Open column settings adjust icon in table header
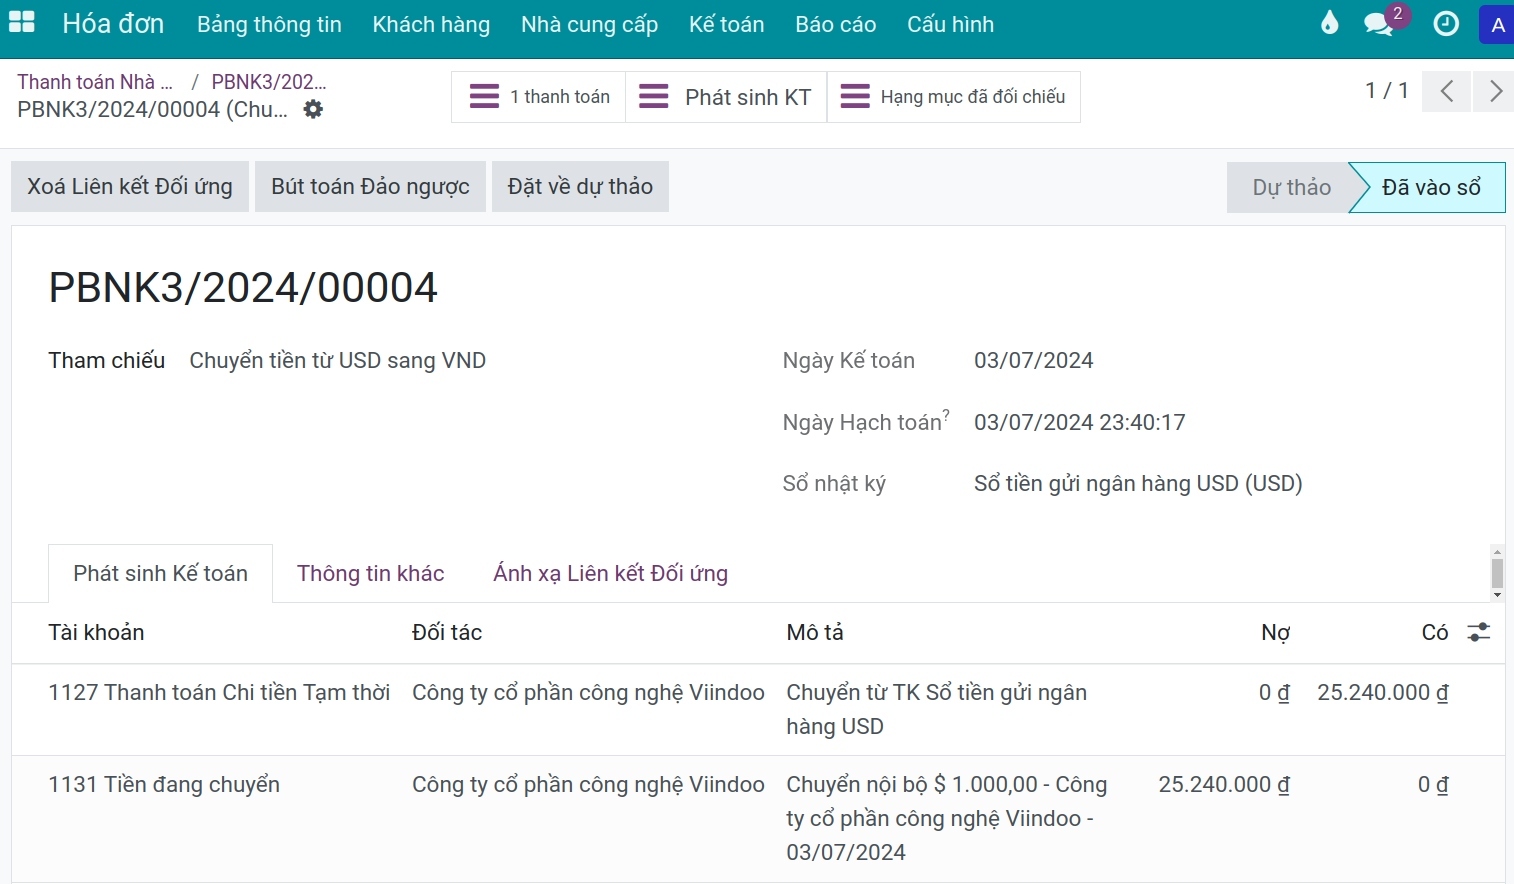1514x884 pixels. [1478, 632]
